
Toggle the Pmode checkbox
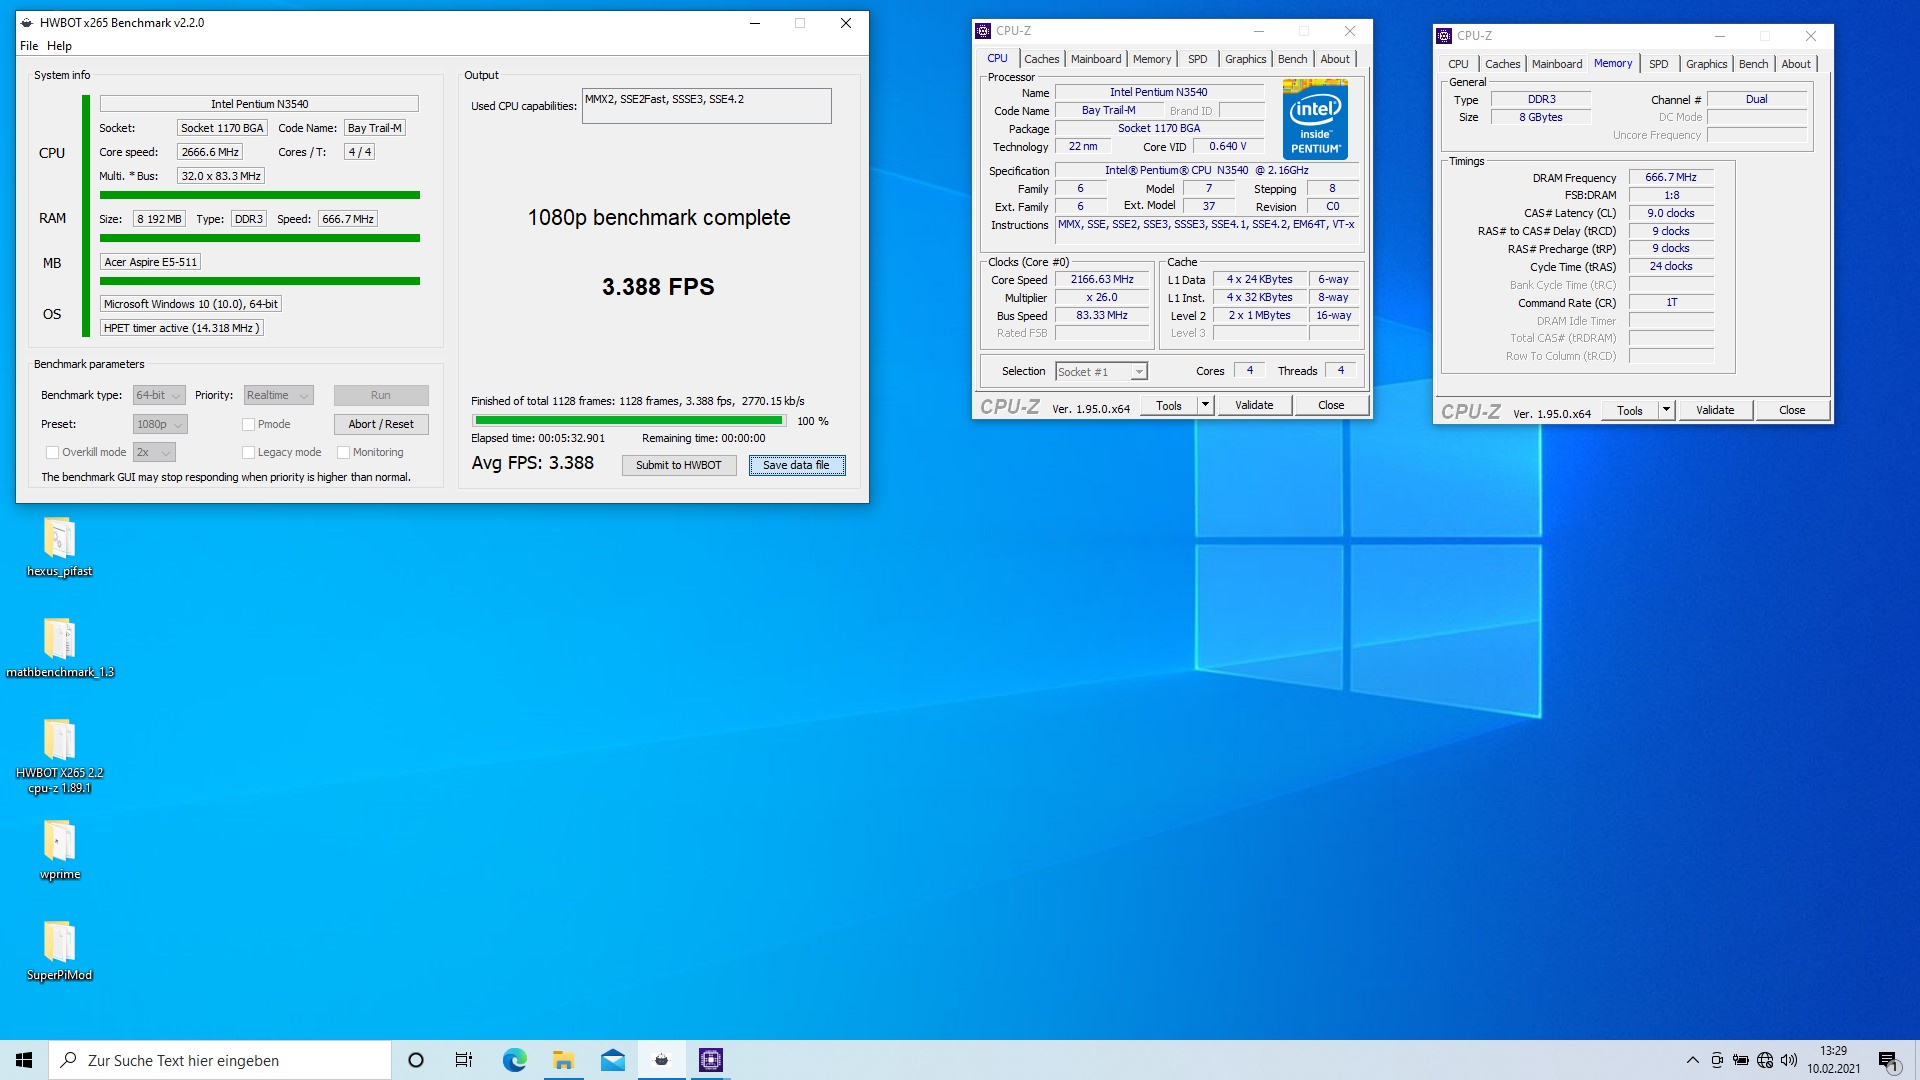pyautogui.click(x=248, y=425)
